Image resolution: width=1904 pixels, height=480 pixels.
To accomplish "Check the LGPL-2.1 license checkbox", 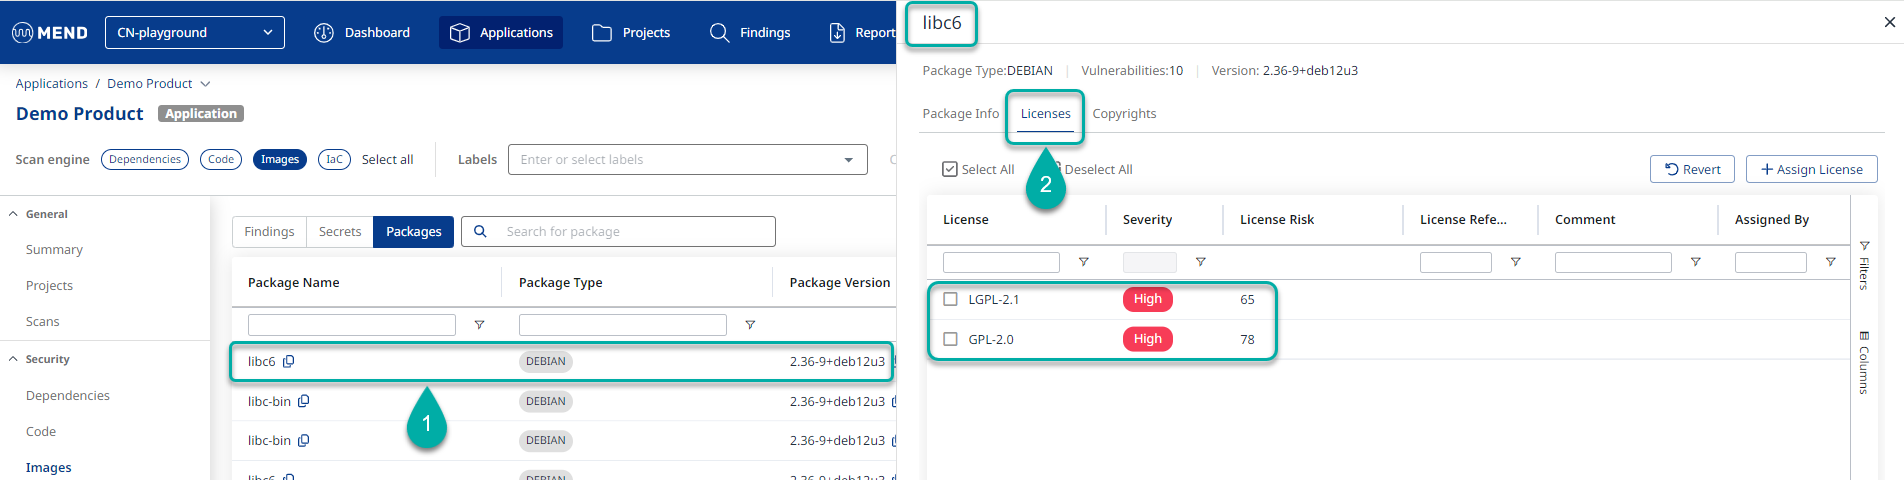I will (x=951, y=299).
